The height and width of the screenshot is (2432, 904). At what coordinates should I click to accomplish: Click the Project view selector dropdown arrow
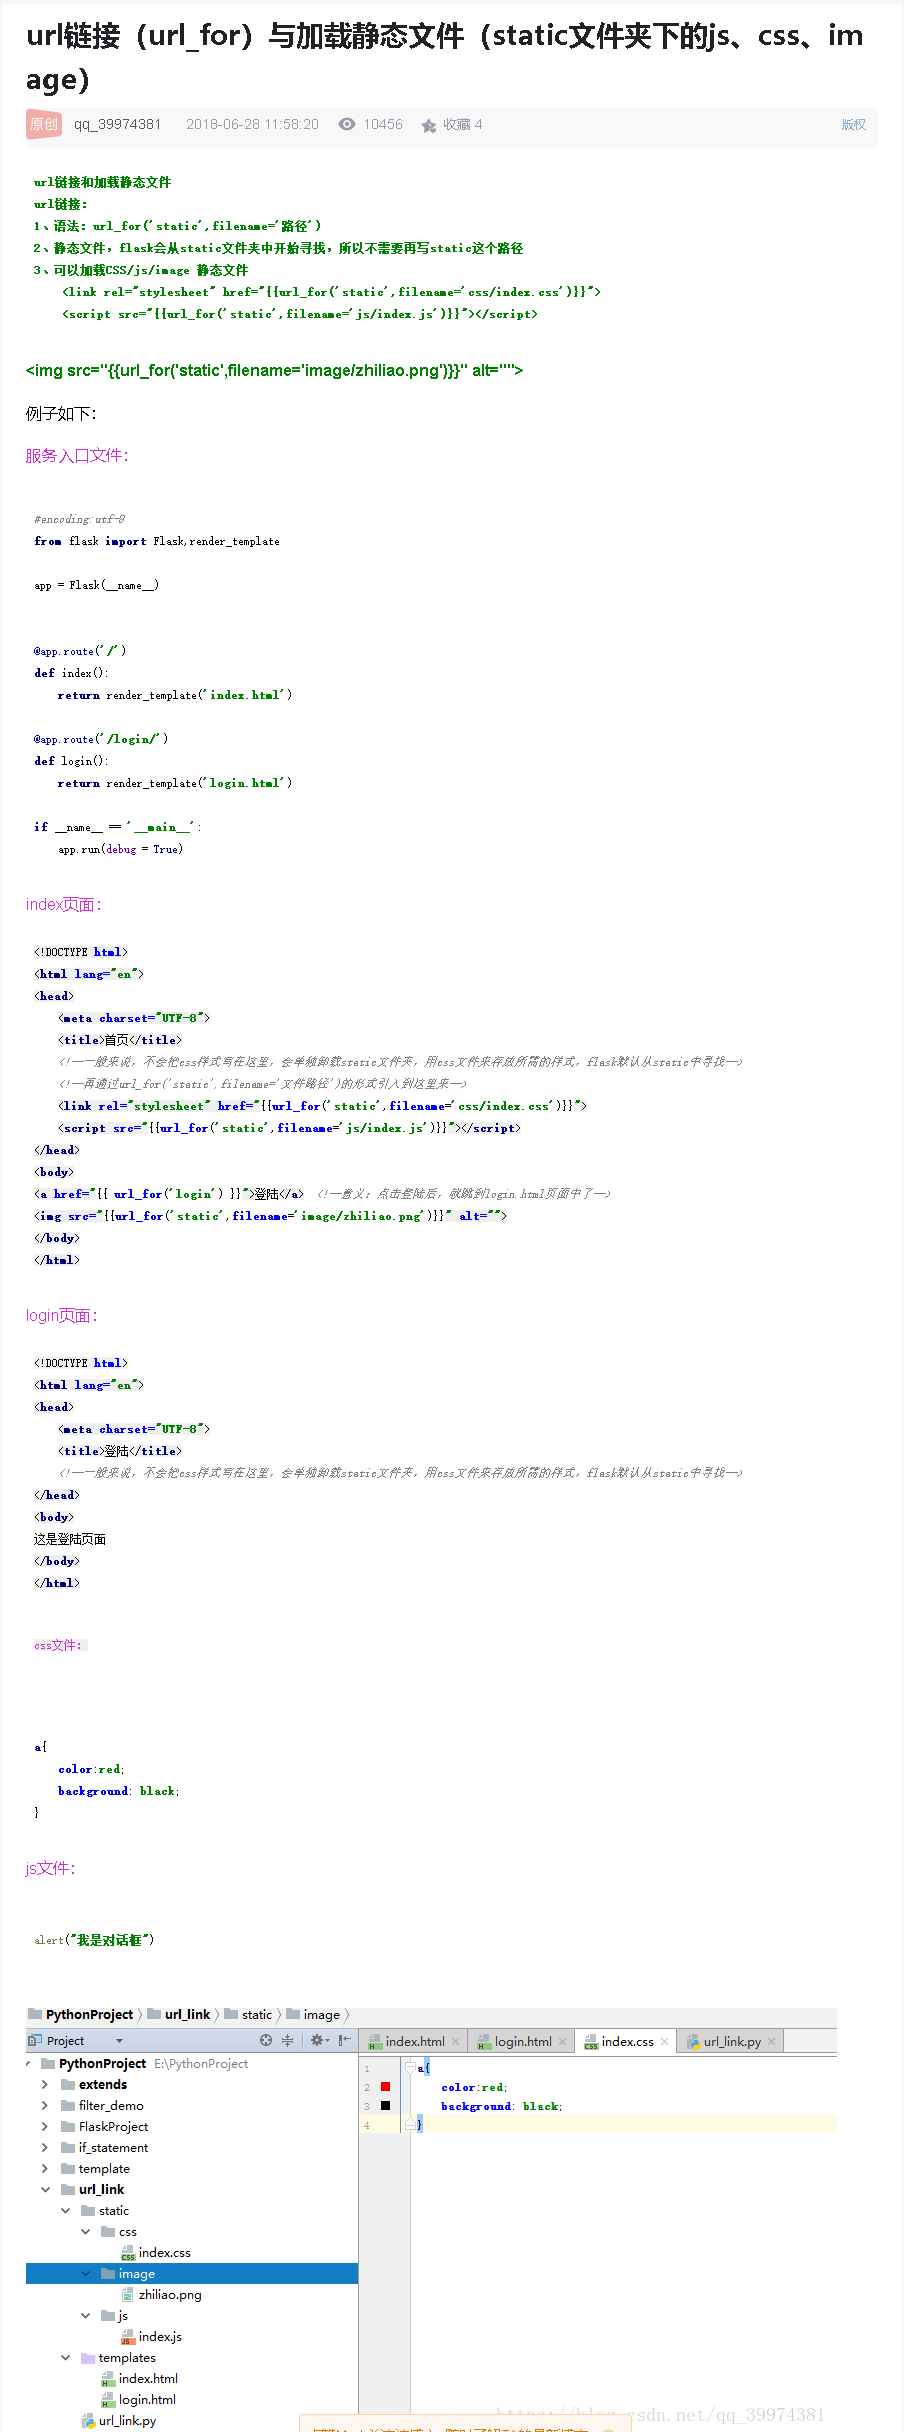pos(119,2041)
